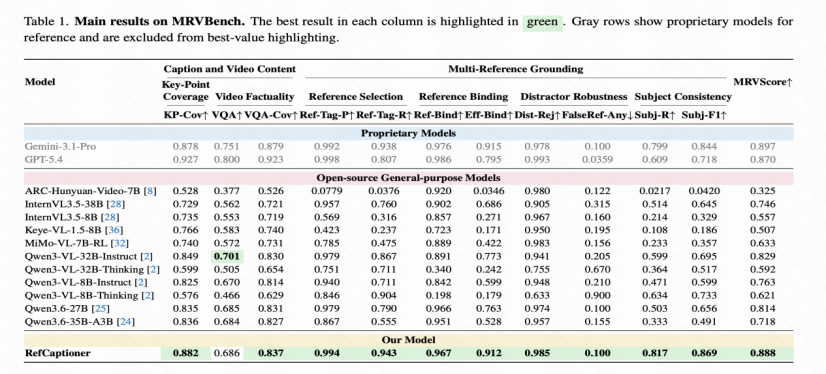826x374 pixels.
Task: Click RefCaptioner's Eff-Bind value 0.912
Action: (489, 353)
